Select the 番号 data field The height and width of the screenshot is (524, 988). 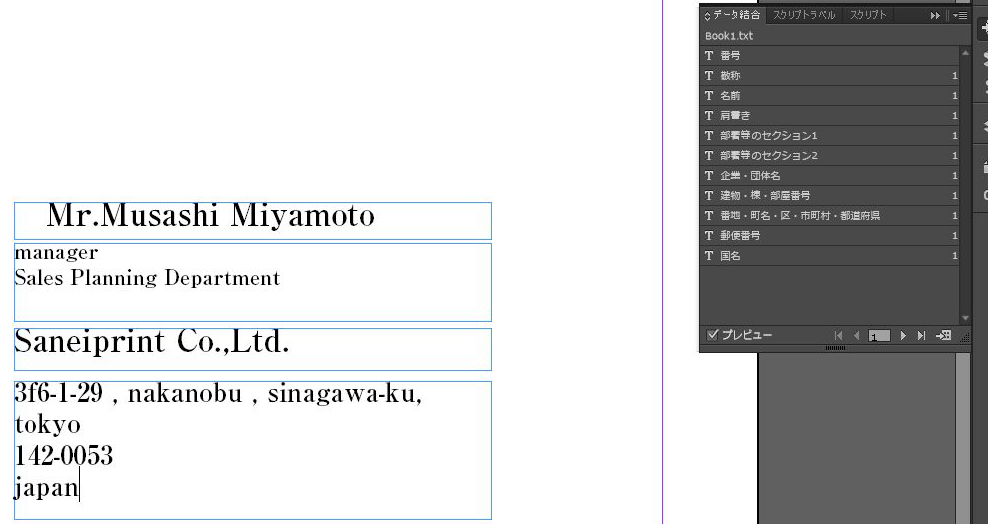click(x=830, y=55)
